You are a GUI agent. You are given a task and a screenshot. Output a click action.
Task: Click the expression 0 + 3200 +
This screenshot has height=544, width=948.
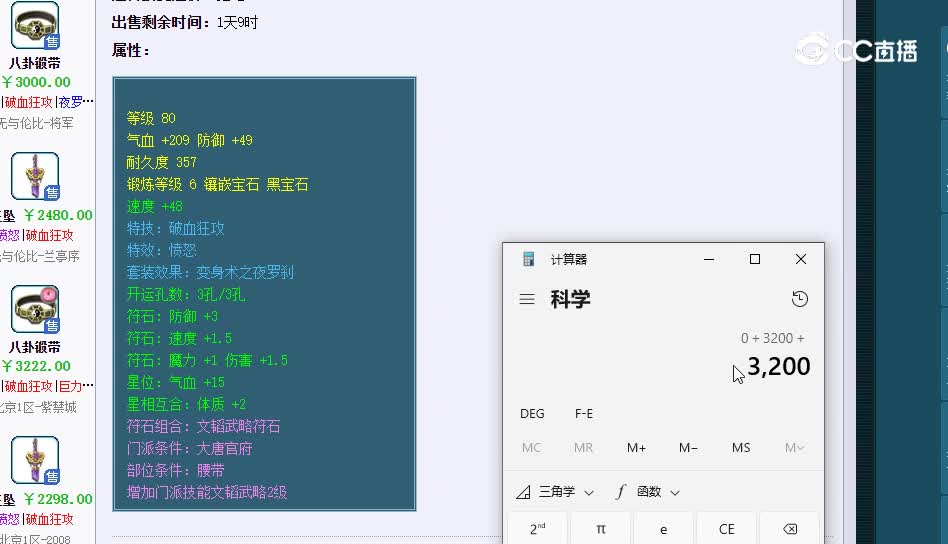[773, 338]
